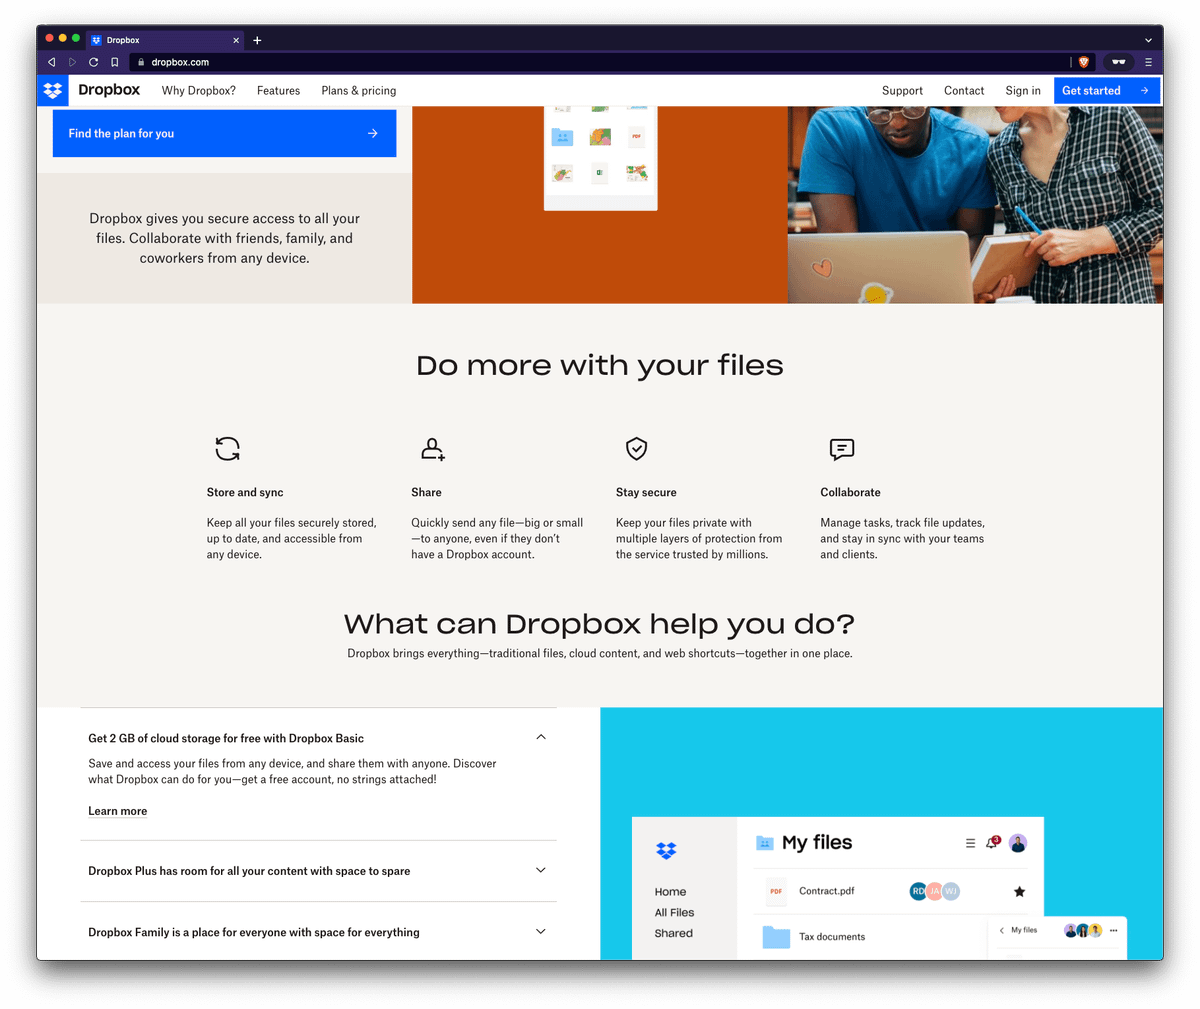Open the Why Dropbox? menu
Viewport: 1200px width, 1009px height.
[x=199, y=90]
